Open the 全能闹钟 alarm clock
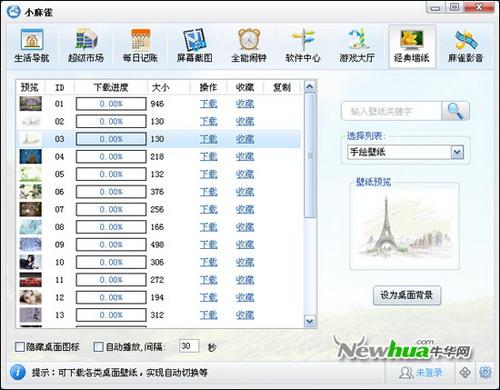 249,46
